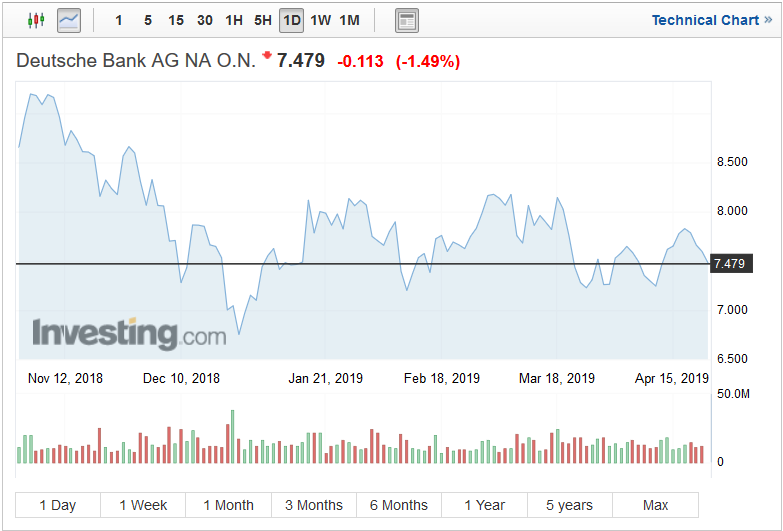Choose the 30 minute interval

204,20
